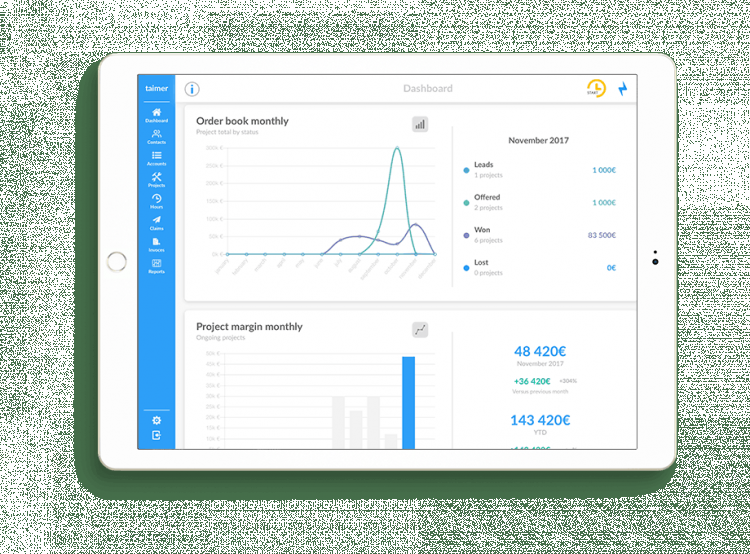Screen dimensions: 750x554
Task: Click the November 2017 heading
Action: pos(539,140)
